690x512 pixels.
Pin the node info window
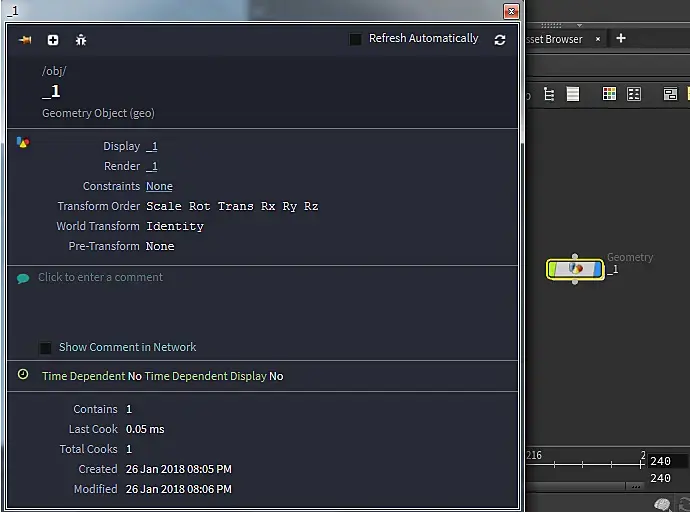coord(25,40)
